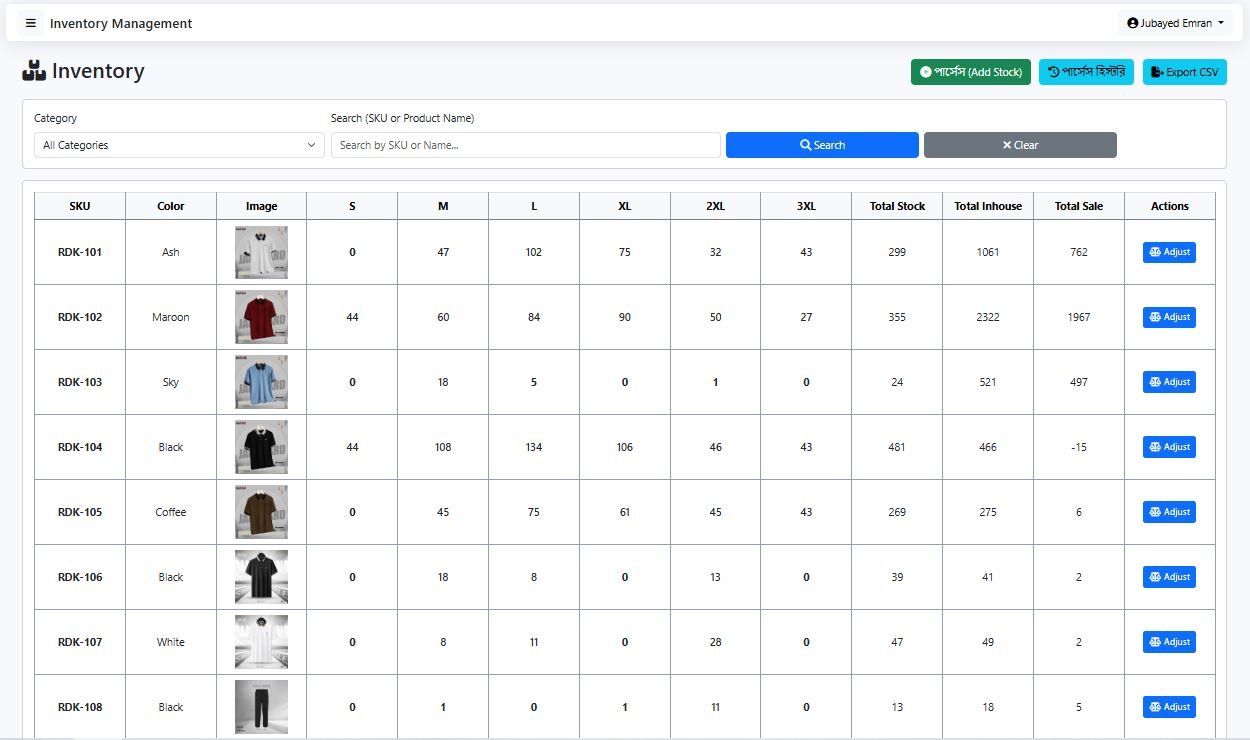Adjust stock for RDK-107
This screenshot has width=1250, height=740.
(x=1169, y=642)
